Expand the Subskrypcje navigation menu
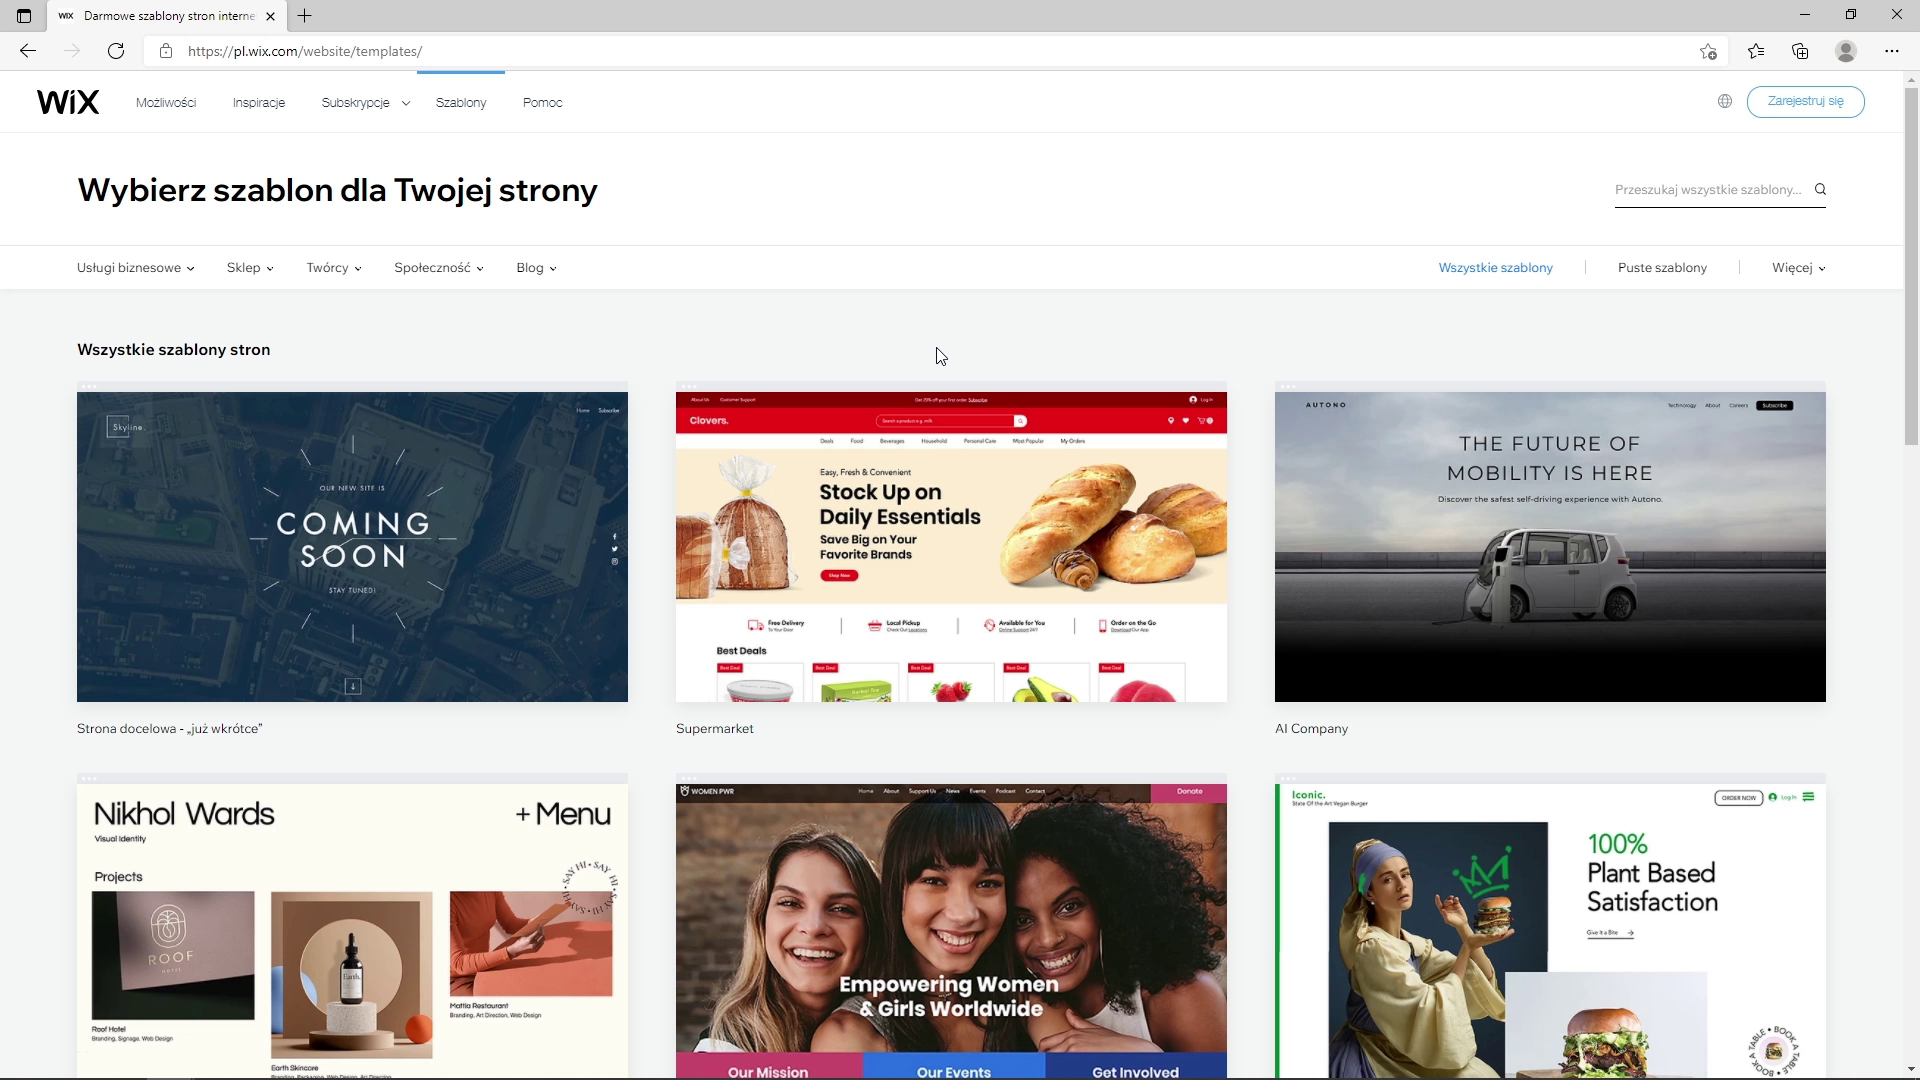The image size is (1920, 1080). [365, 103]
